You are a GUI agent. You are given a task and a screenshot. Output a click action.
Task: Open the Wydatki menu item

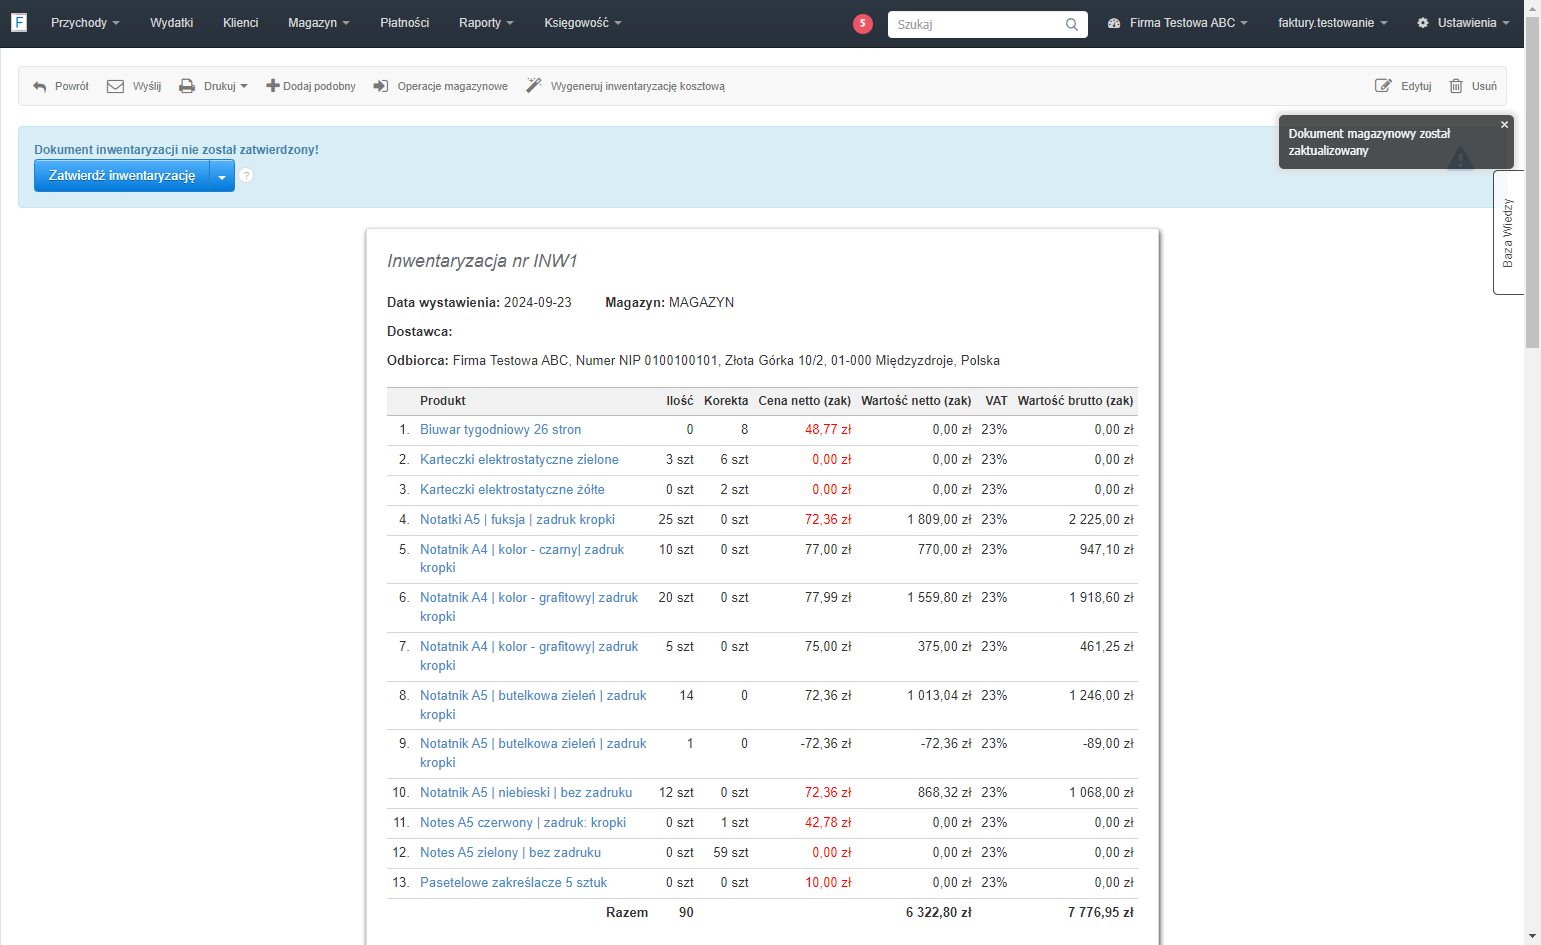(172, 23)
